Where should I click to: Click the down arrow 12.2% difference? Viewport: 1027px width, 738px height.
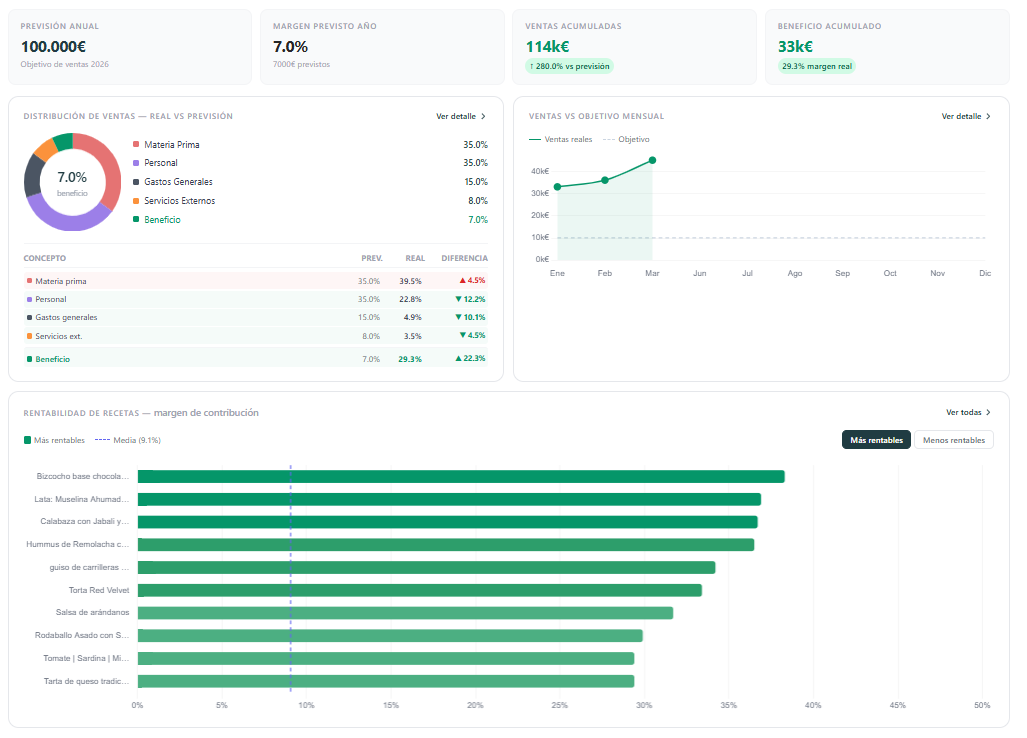point(470,299)
